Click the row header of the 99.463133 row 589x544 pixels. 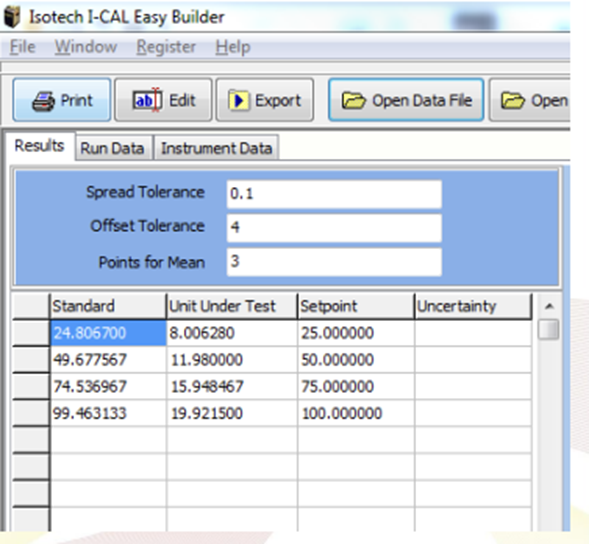(30, 413)
